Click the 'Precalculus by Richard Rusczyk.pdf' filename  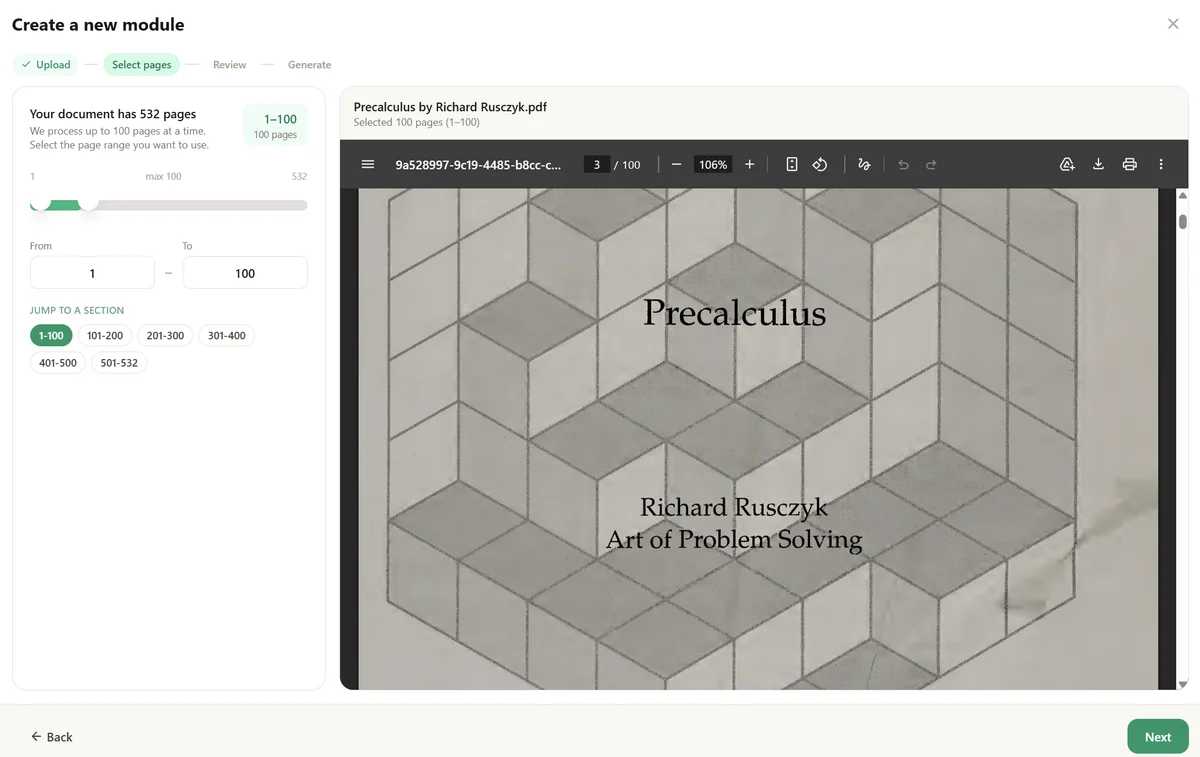[x=450, y=107]
